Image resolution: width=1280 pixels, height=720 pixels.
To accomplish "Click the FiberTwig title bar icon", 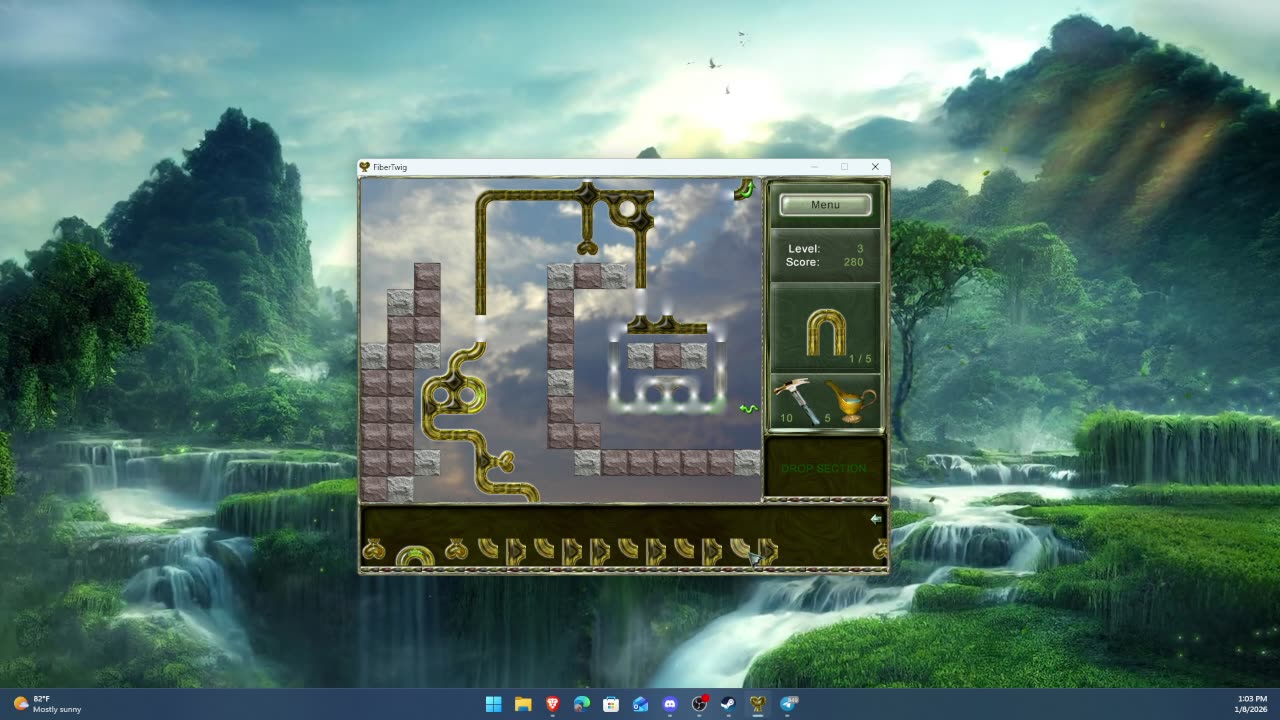I will (x=365, y=167).
